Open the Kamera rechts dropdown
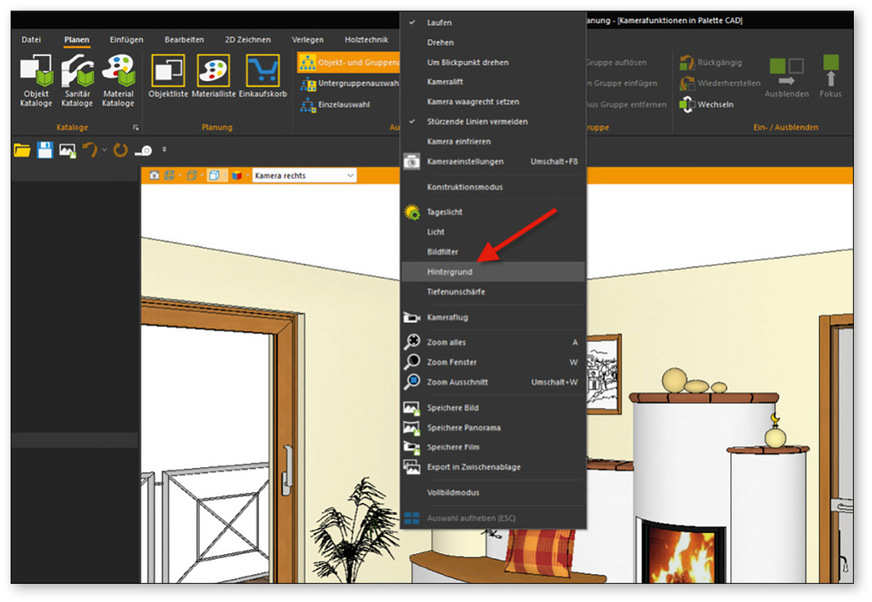Image resolution: width=872 pixels, height=602 pixels. (304, 176)
